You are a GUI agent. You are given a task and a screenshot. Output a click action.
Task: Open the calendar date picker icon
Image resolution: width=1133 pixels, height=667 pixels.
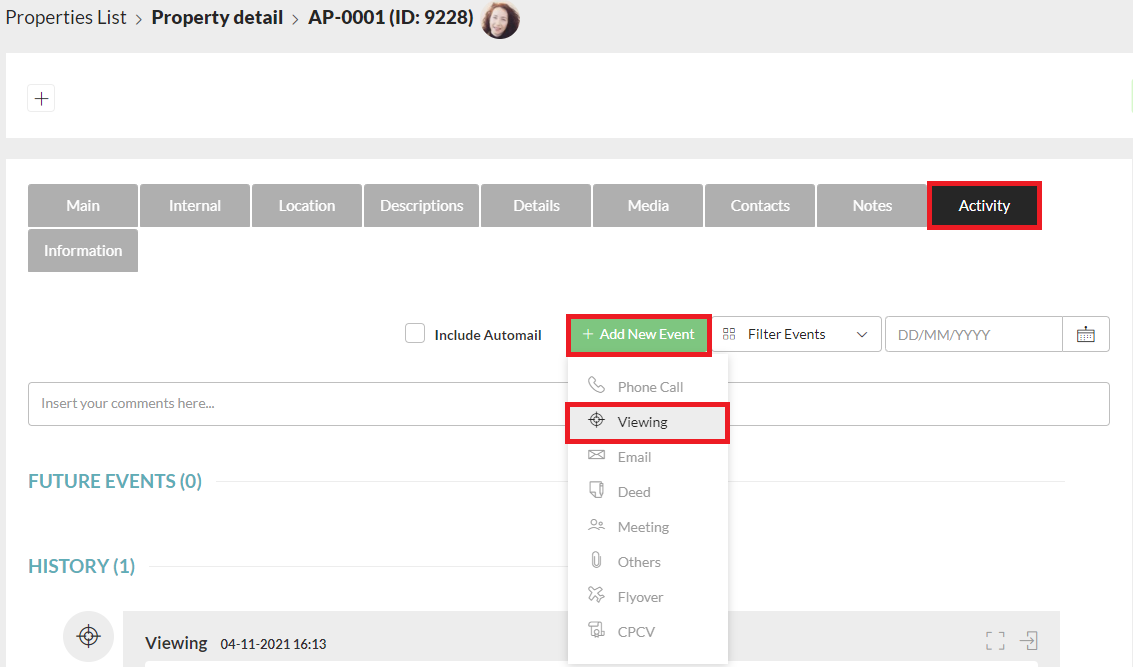tap(1086, 335)
